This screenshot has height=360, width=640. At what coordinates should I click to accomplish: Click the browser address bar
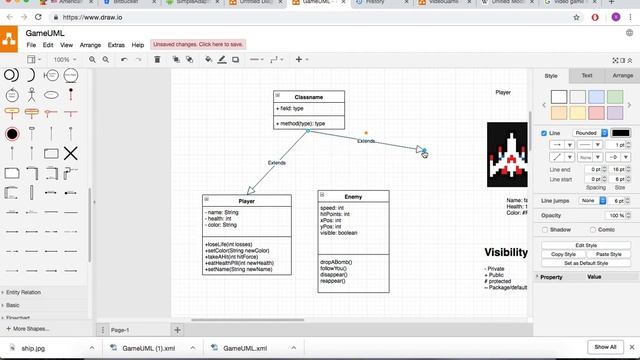pos(310,18)
